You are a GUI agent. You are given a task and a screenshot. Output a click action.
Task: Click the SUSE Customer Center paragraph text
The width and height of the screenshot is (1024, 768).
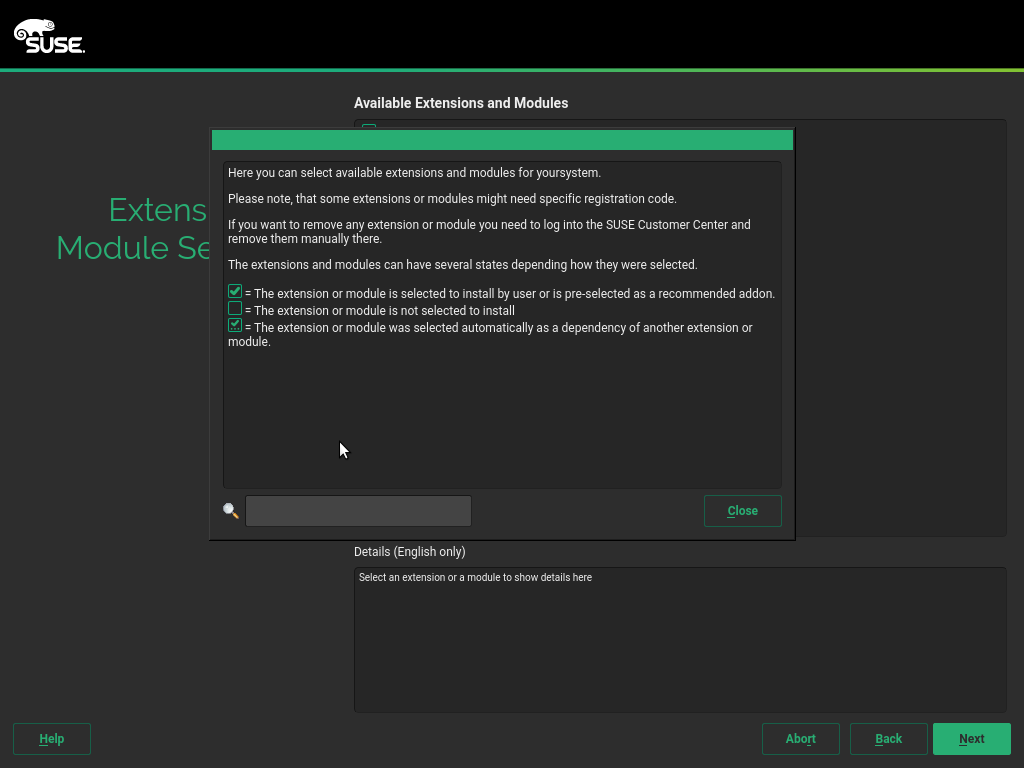tap(489, 231)
